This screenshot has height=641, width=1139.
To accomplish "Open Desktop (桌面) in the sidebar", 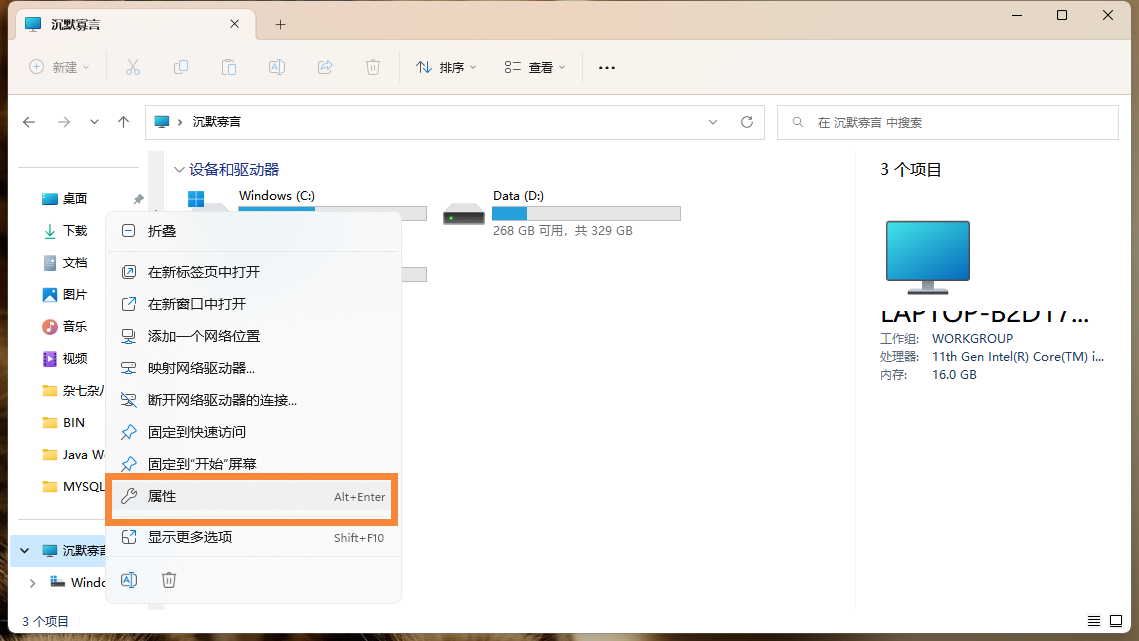I will click(x=74, y=198).
